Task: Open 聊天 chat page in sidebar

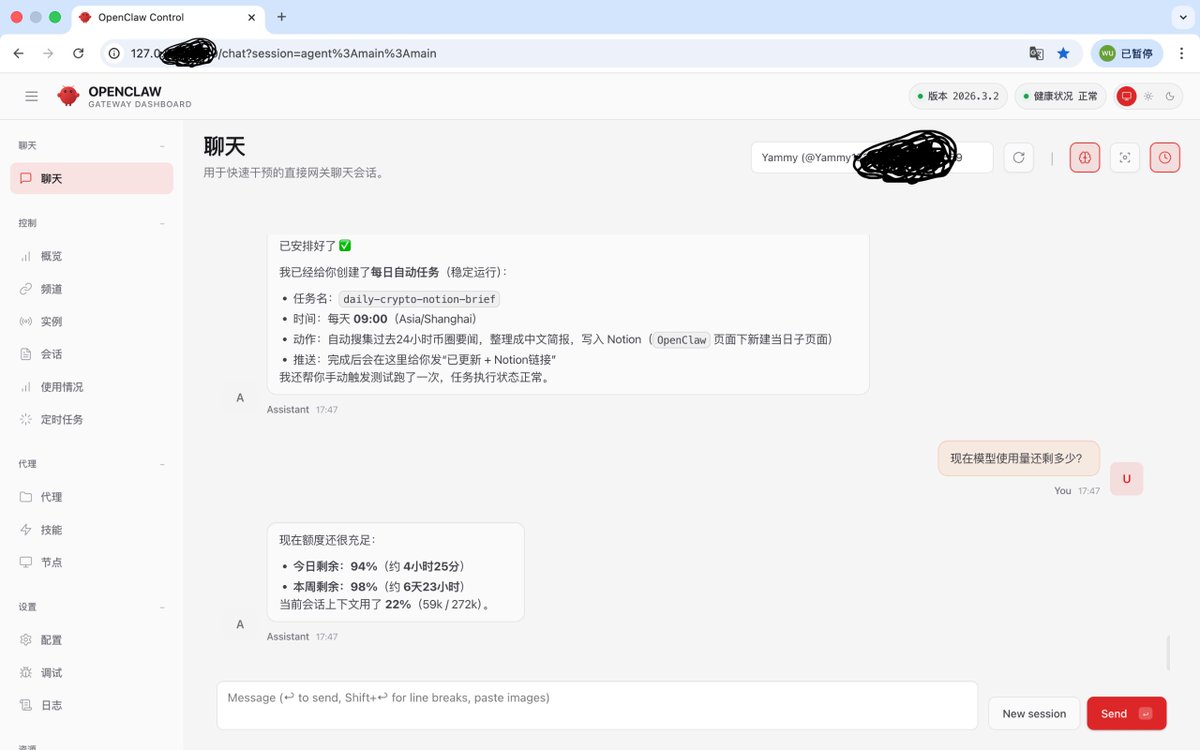Action: (x=91, y=179)
